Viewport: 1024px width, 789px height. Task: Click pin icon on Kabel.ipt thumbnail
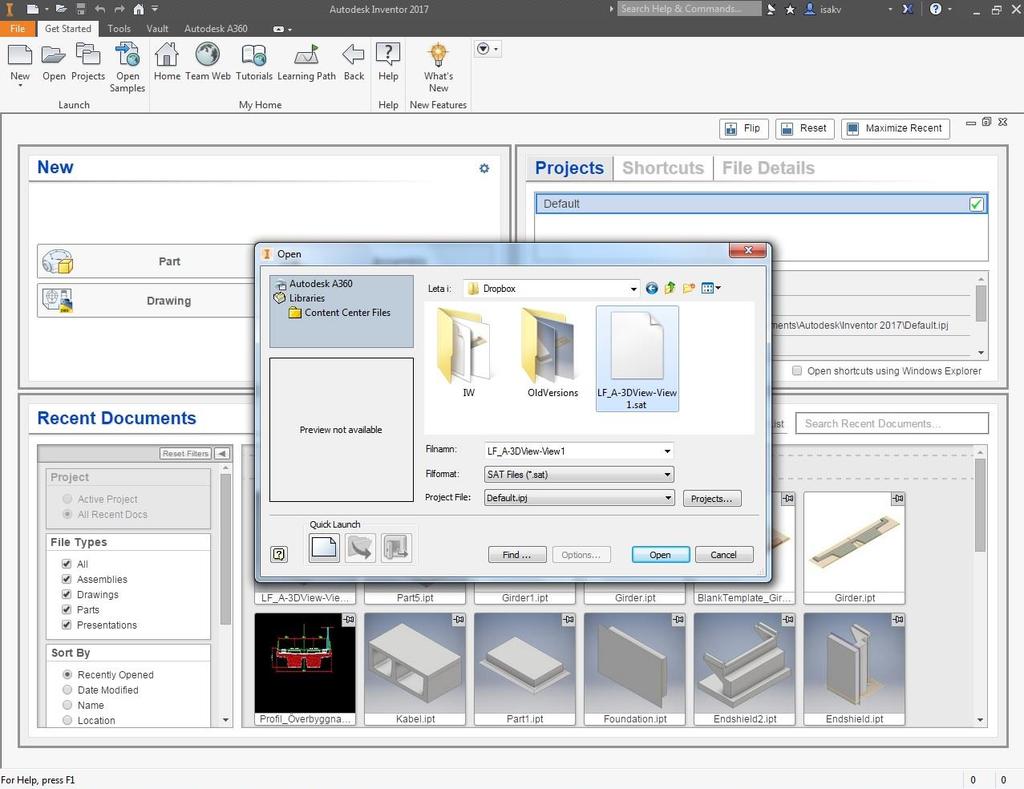click(x=459, y=619)
